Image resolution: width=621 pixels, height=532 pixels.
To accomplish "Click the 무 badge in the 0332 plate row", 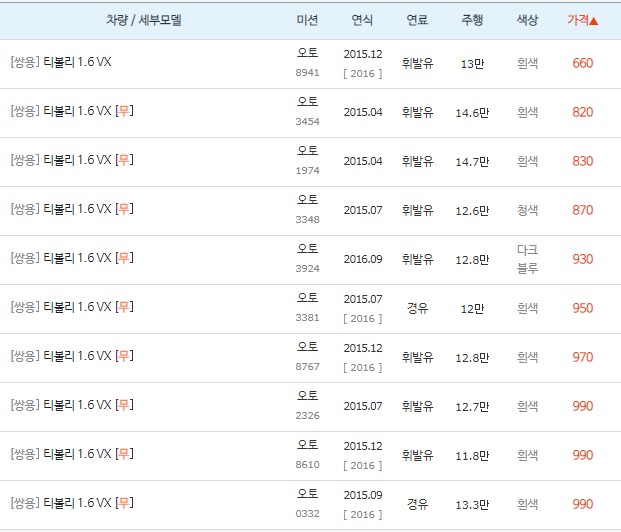I will [x=124, y=503].
